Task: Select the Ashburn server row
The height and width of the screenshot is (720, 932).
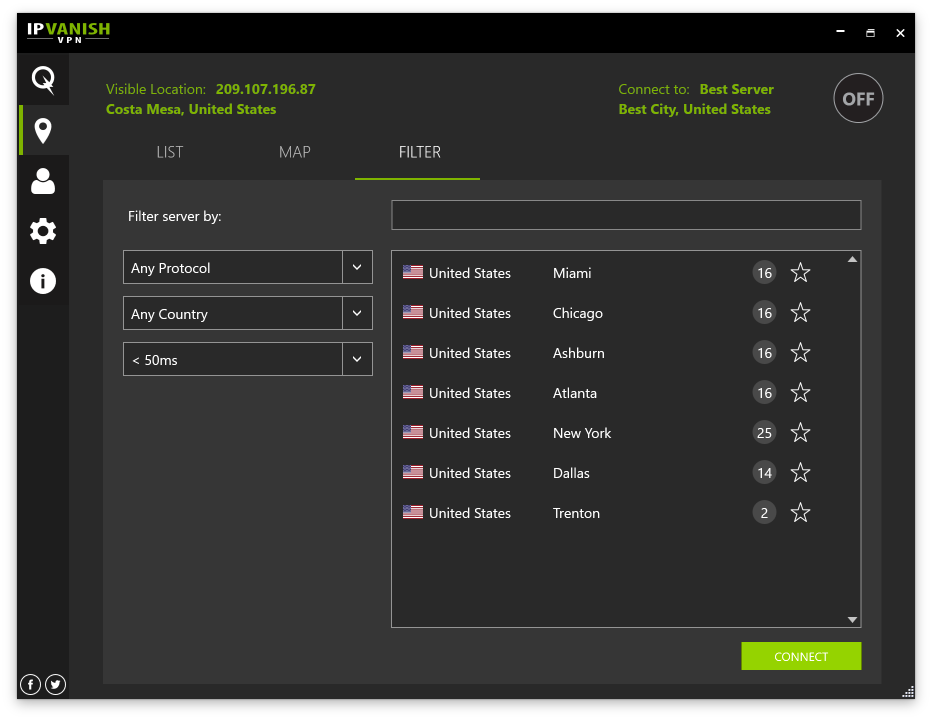Action: 618,353
